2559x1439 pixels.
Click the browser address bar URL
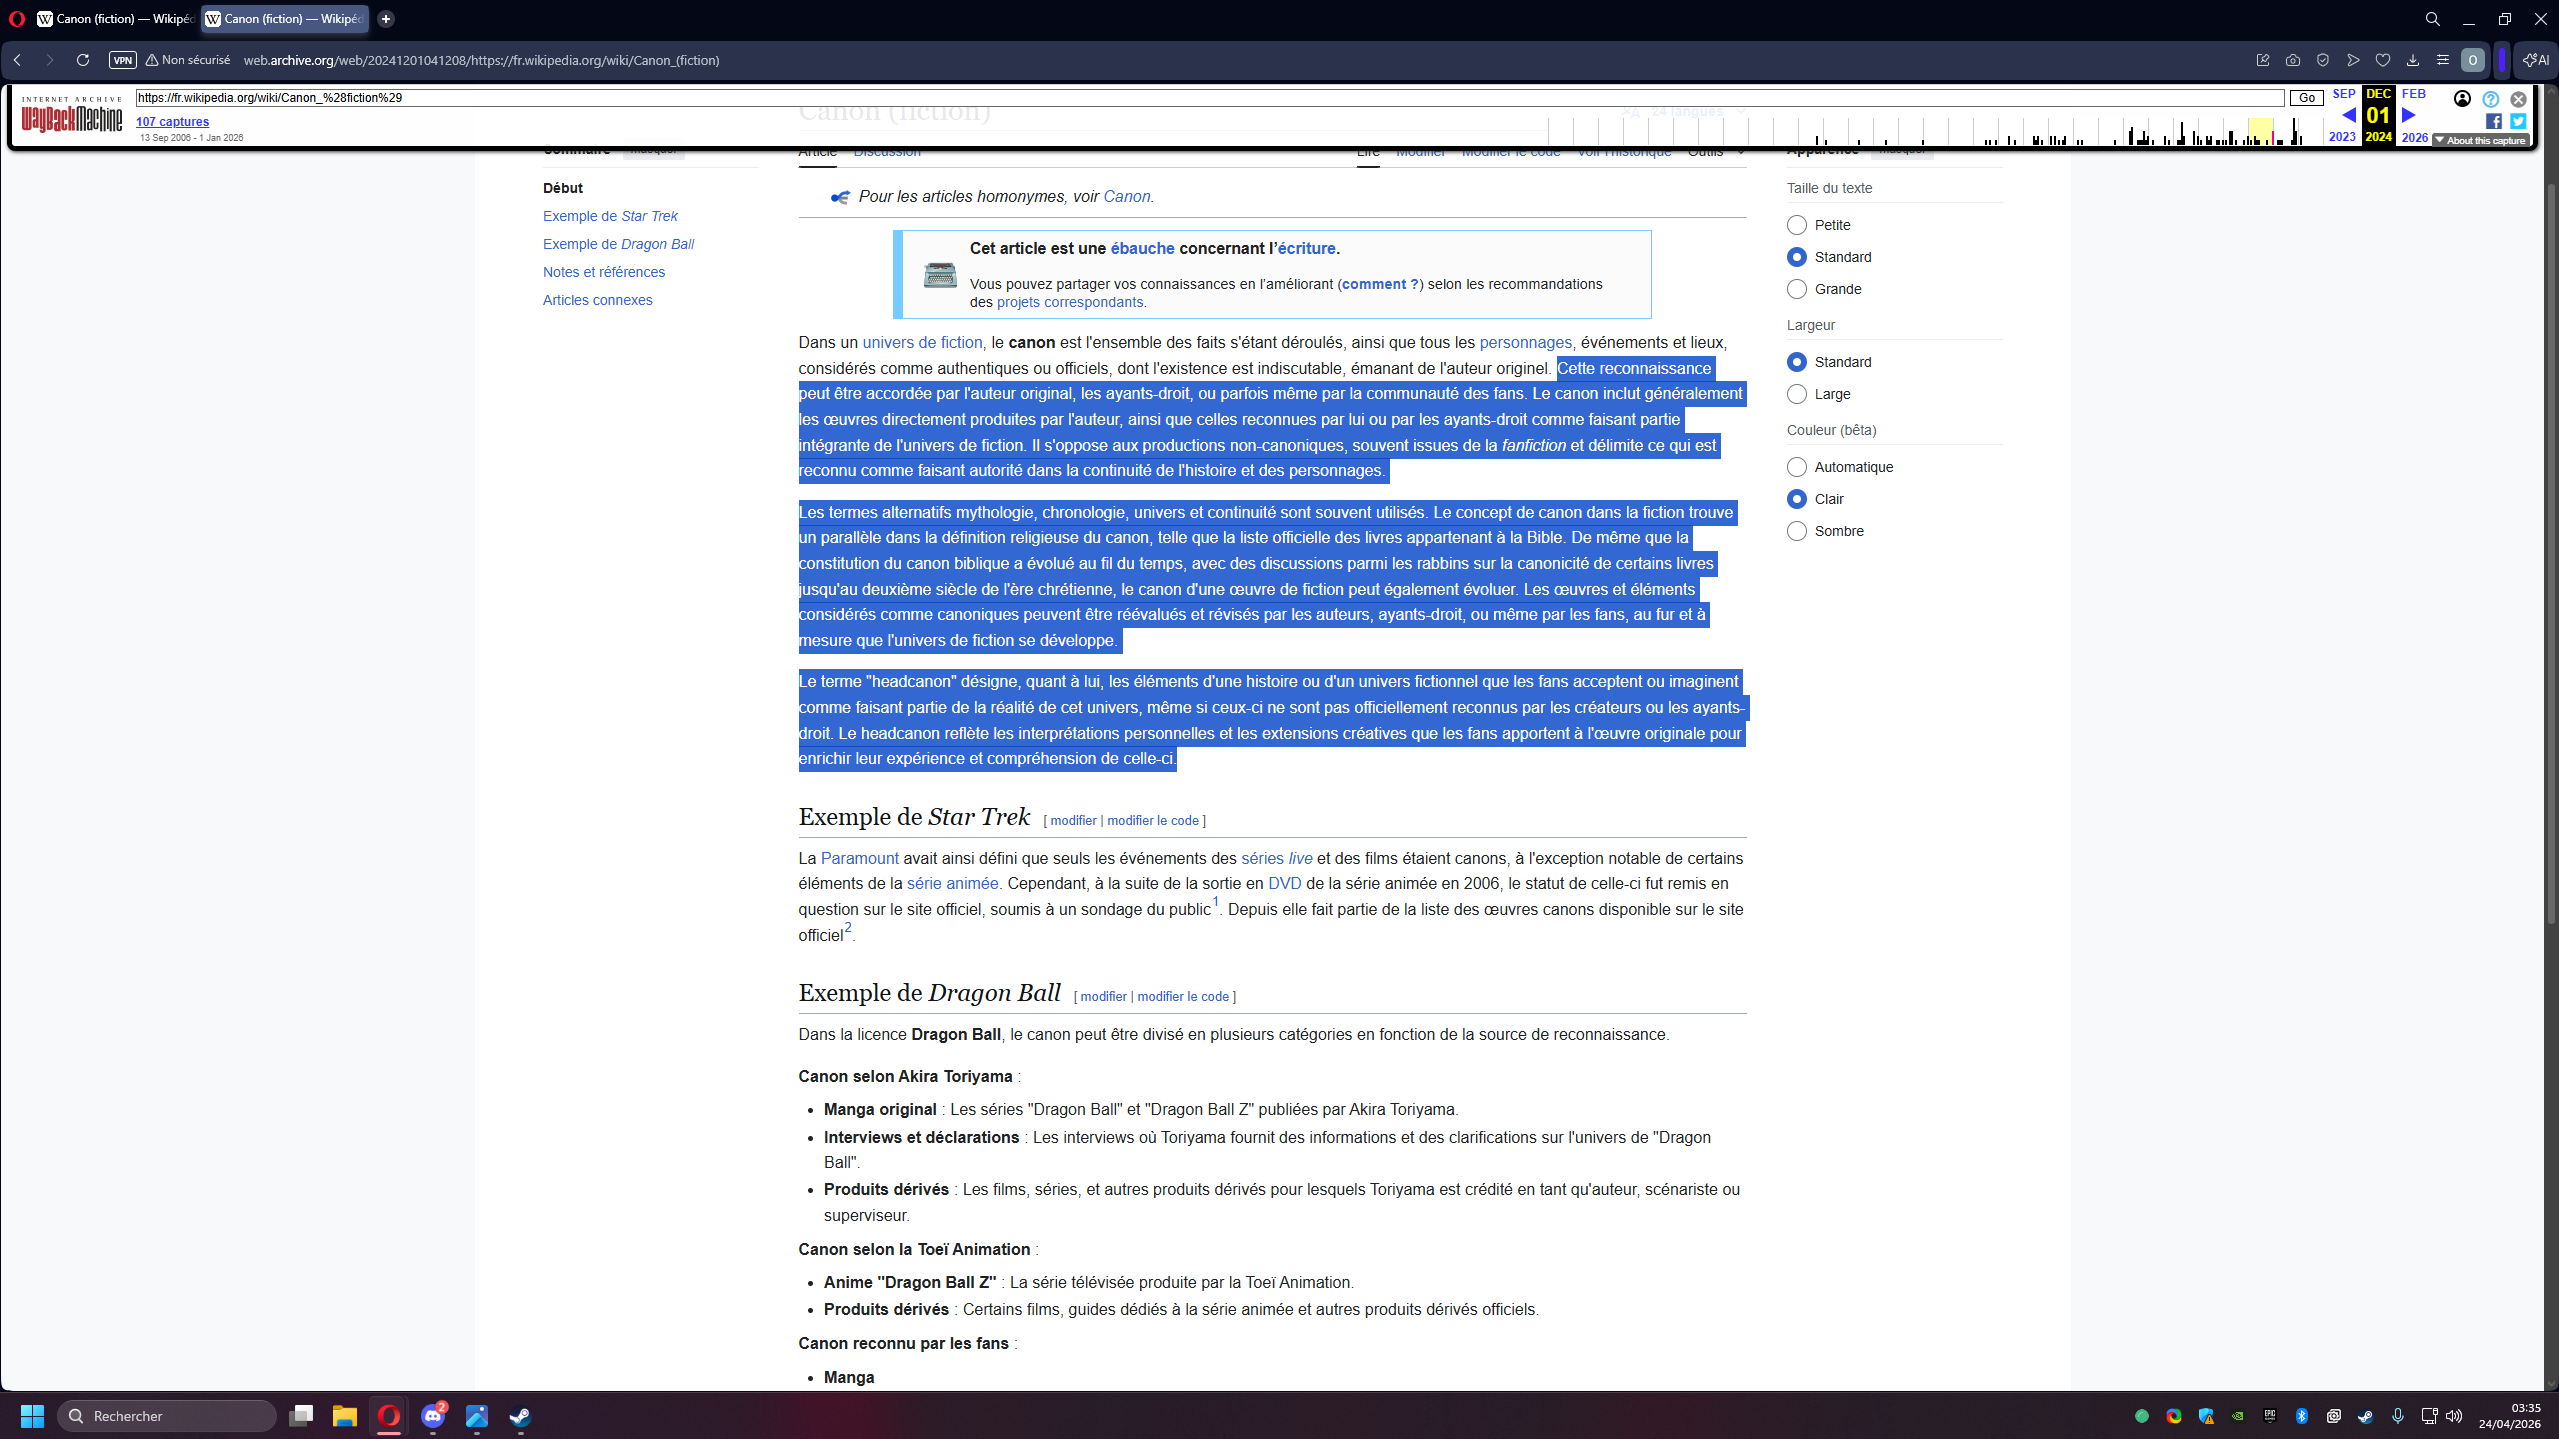point(481,60)
